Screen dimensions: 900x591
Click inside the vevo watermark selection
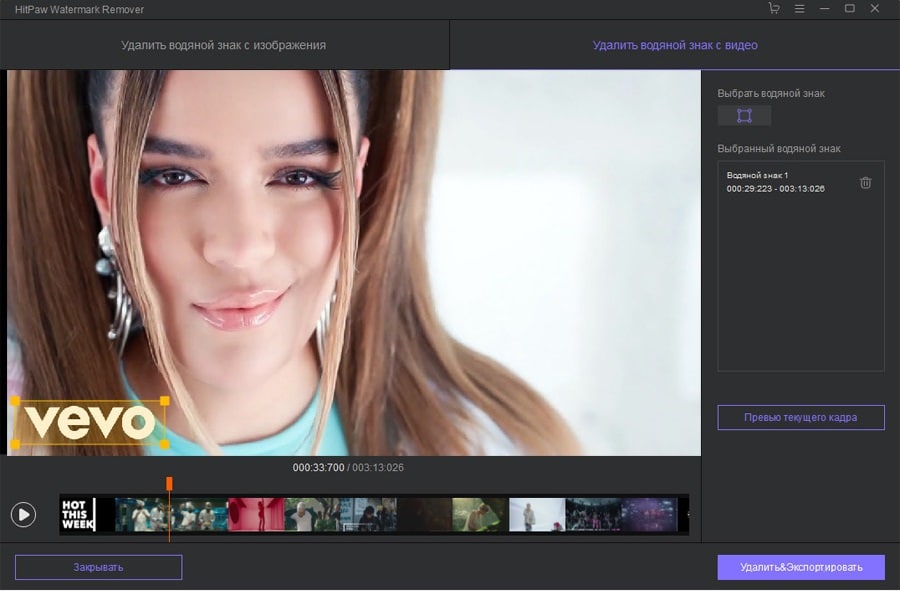tap(90, 423)
